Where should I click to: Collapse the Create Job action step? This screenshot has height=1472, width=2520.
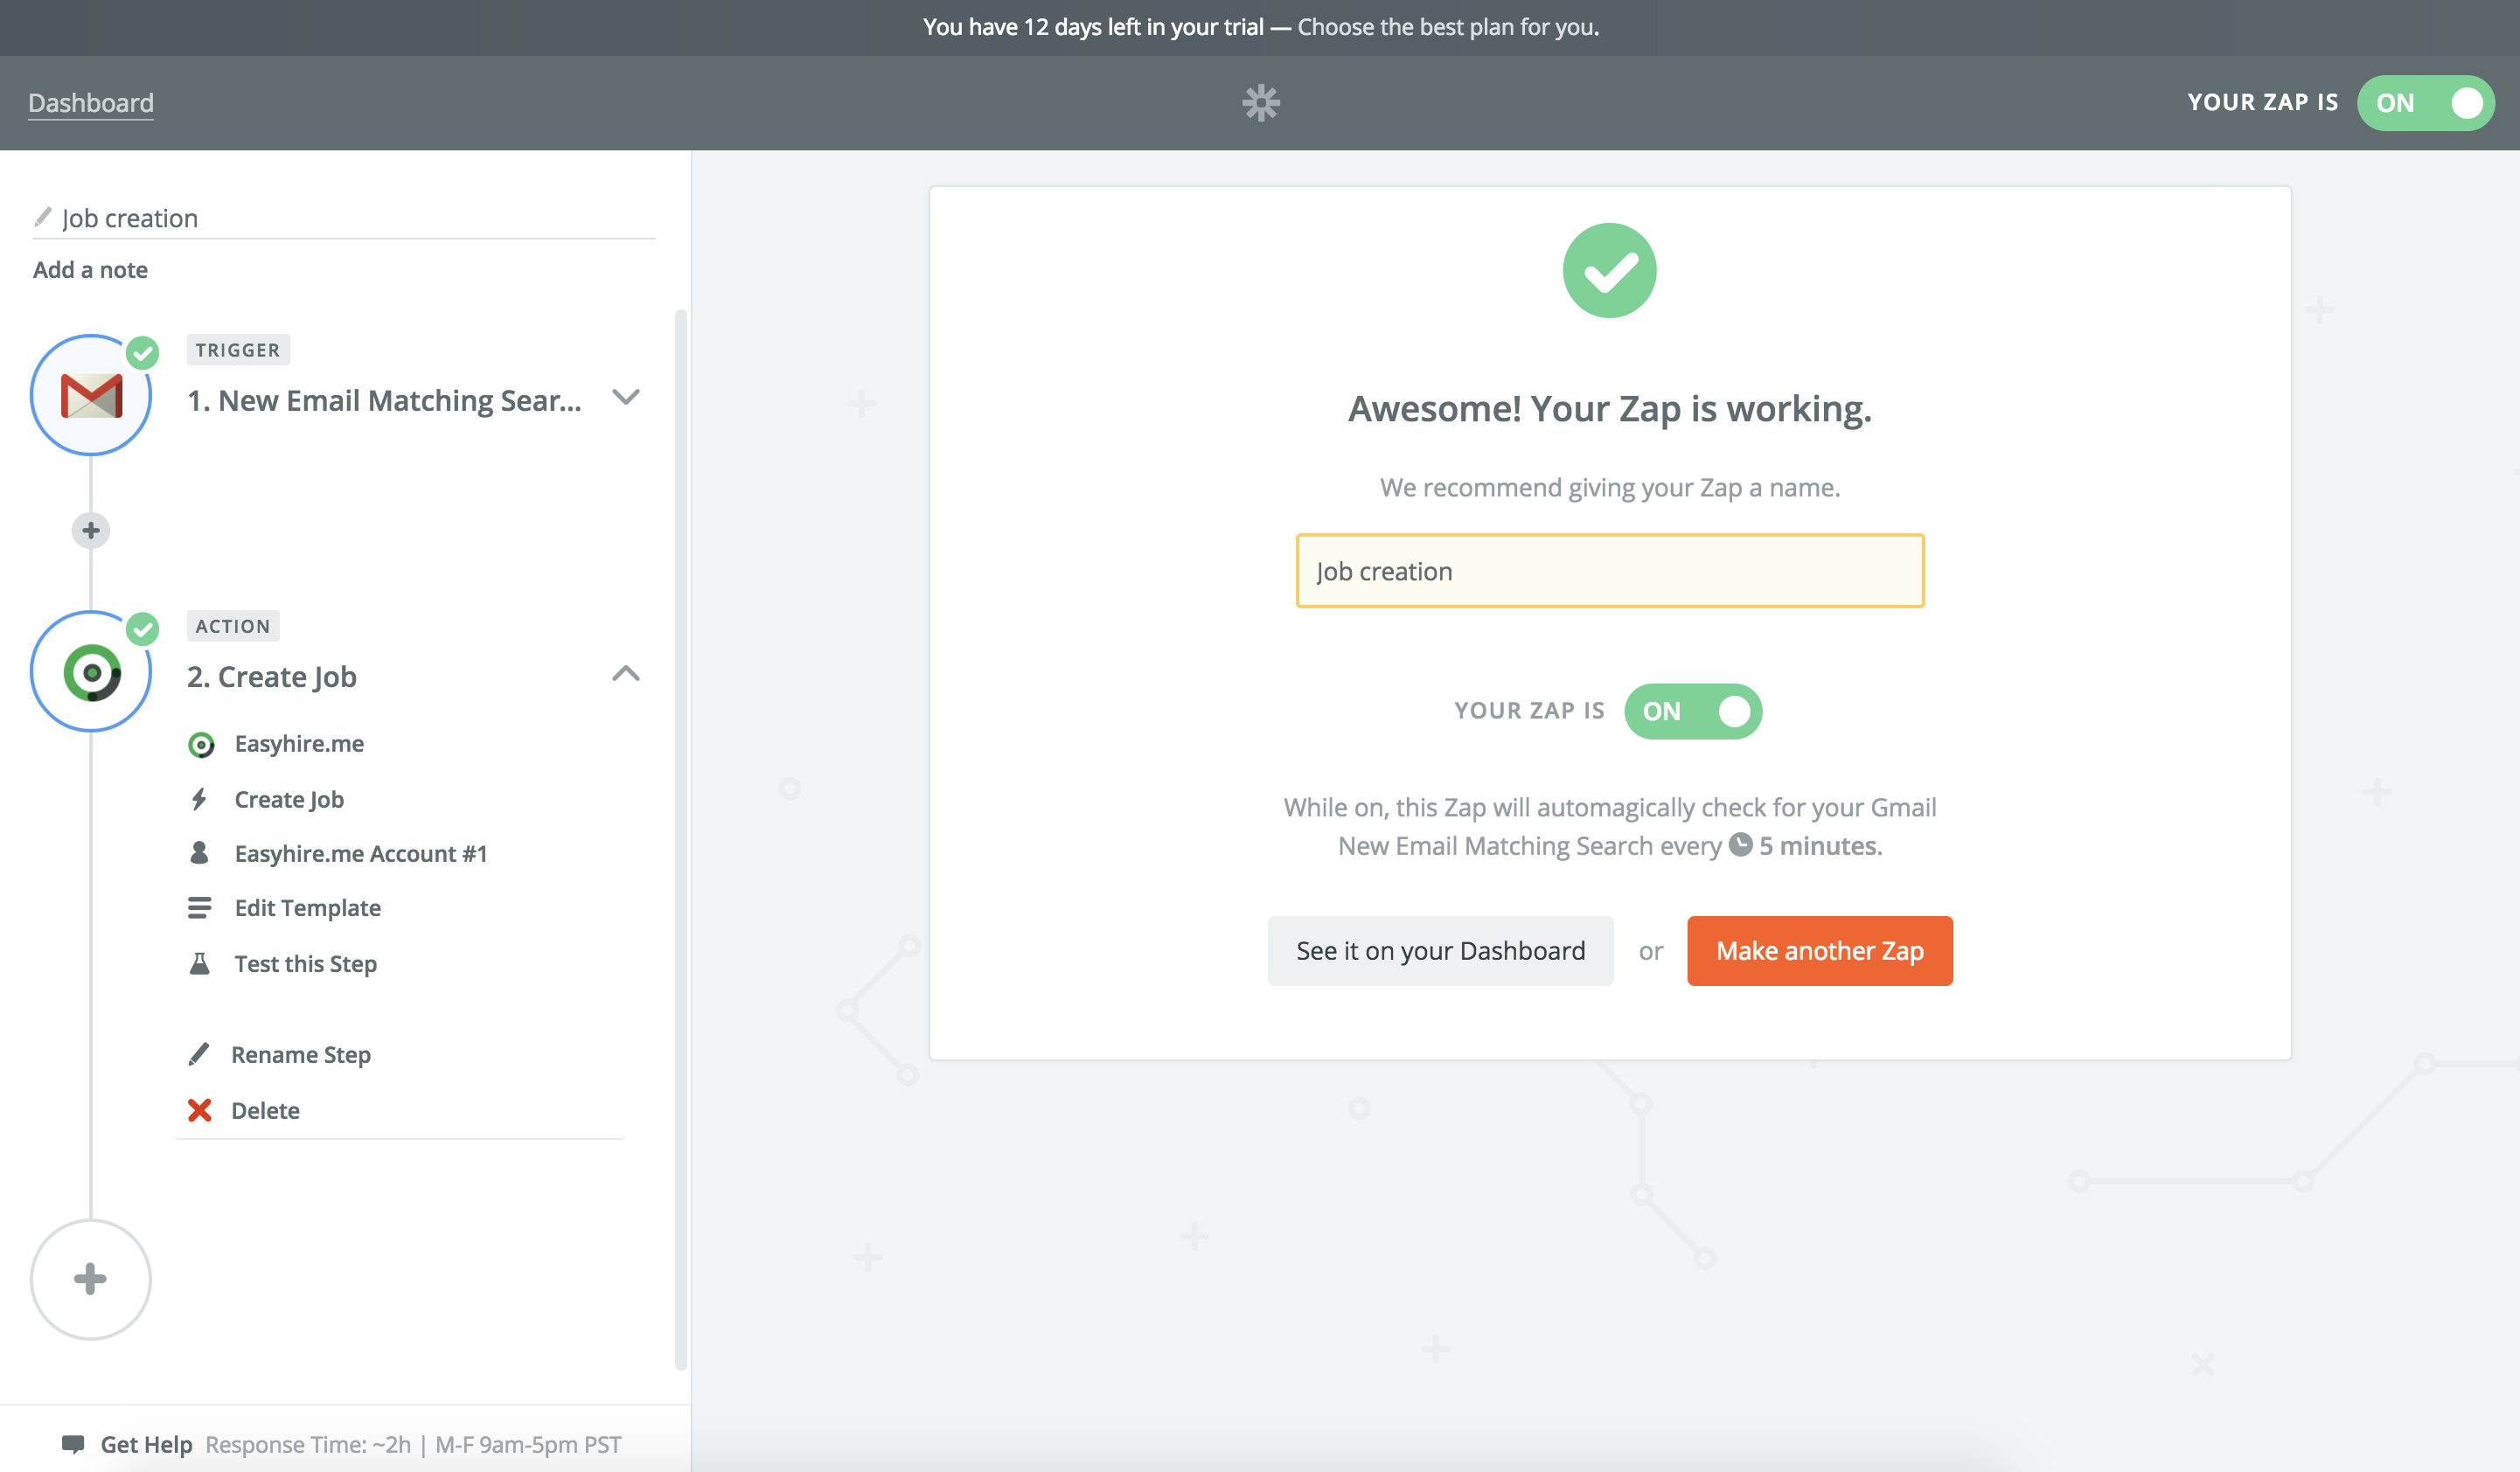[x=626, y=673]
